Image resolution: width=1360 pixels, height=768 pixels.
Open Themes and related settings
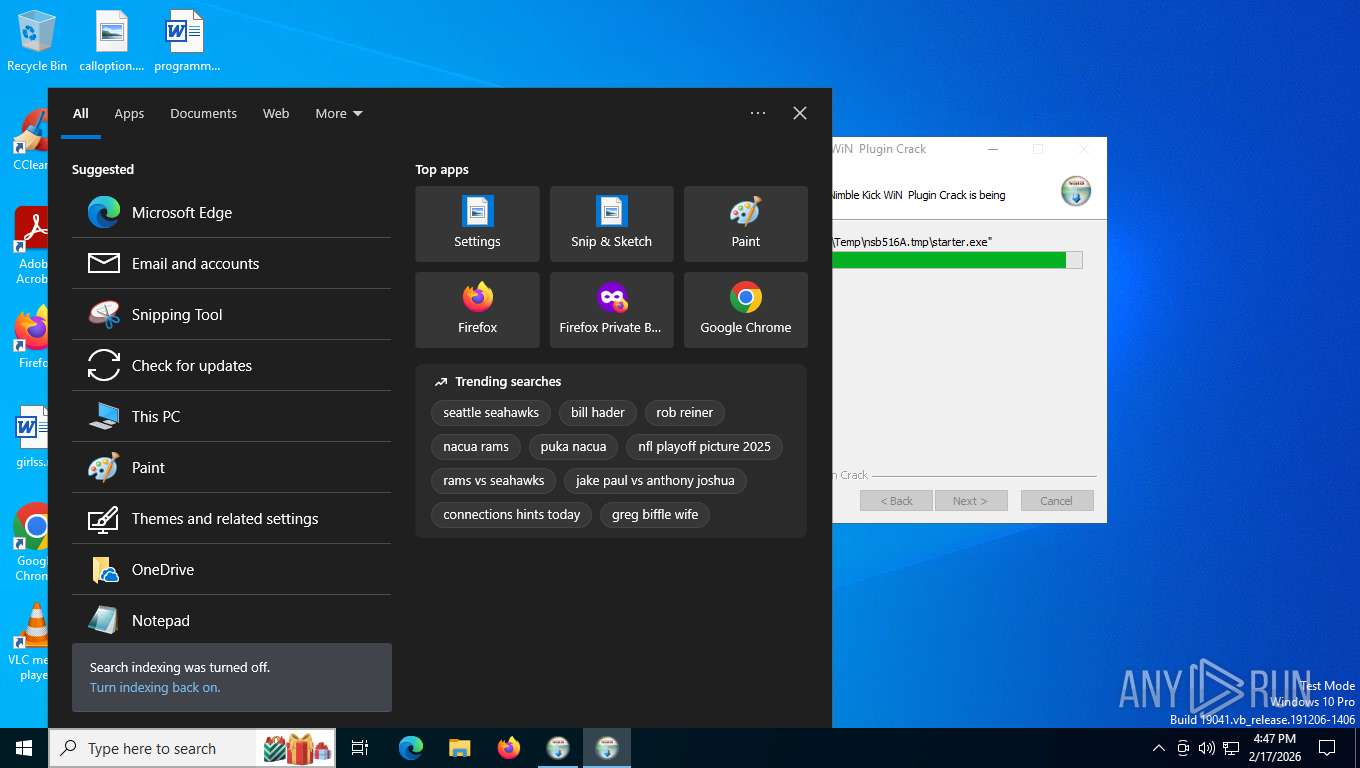point(231,518)
